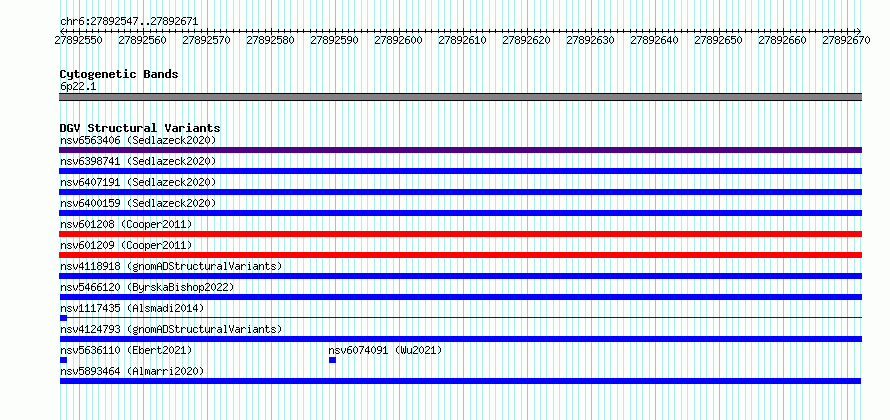Open the nsv6074091 (Wu2021) label
Screen dimensions: 890x420
385,350
